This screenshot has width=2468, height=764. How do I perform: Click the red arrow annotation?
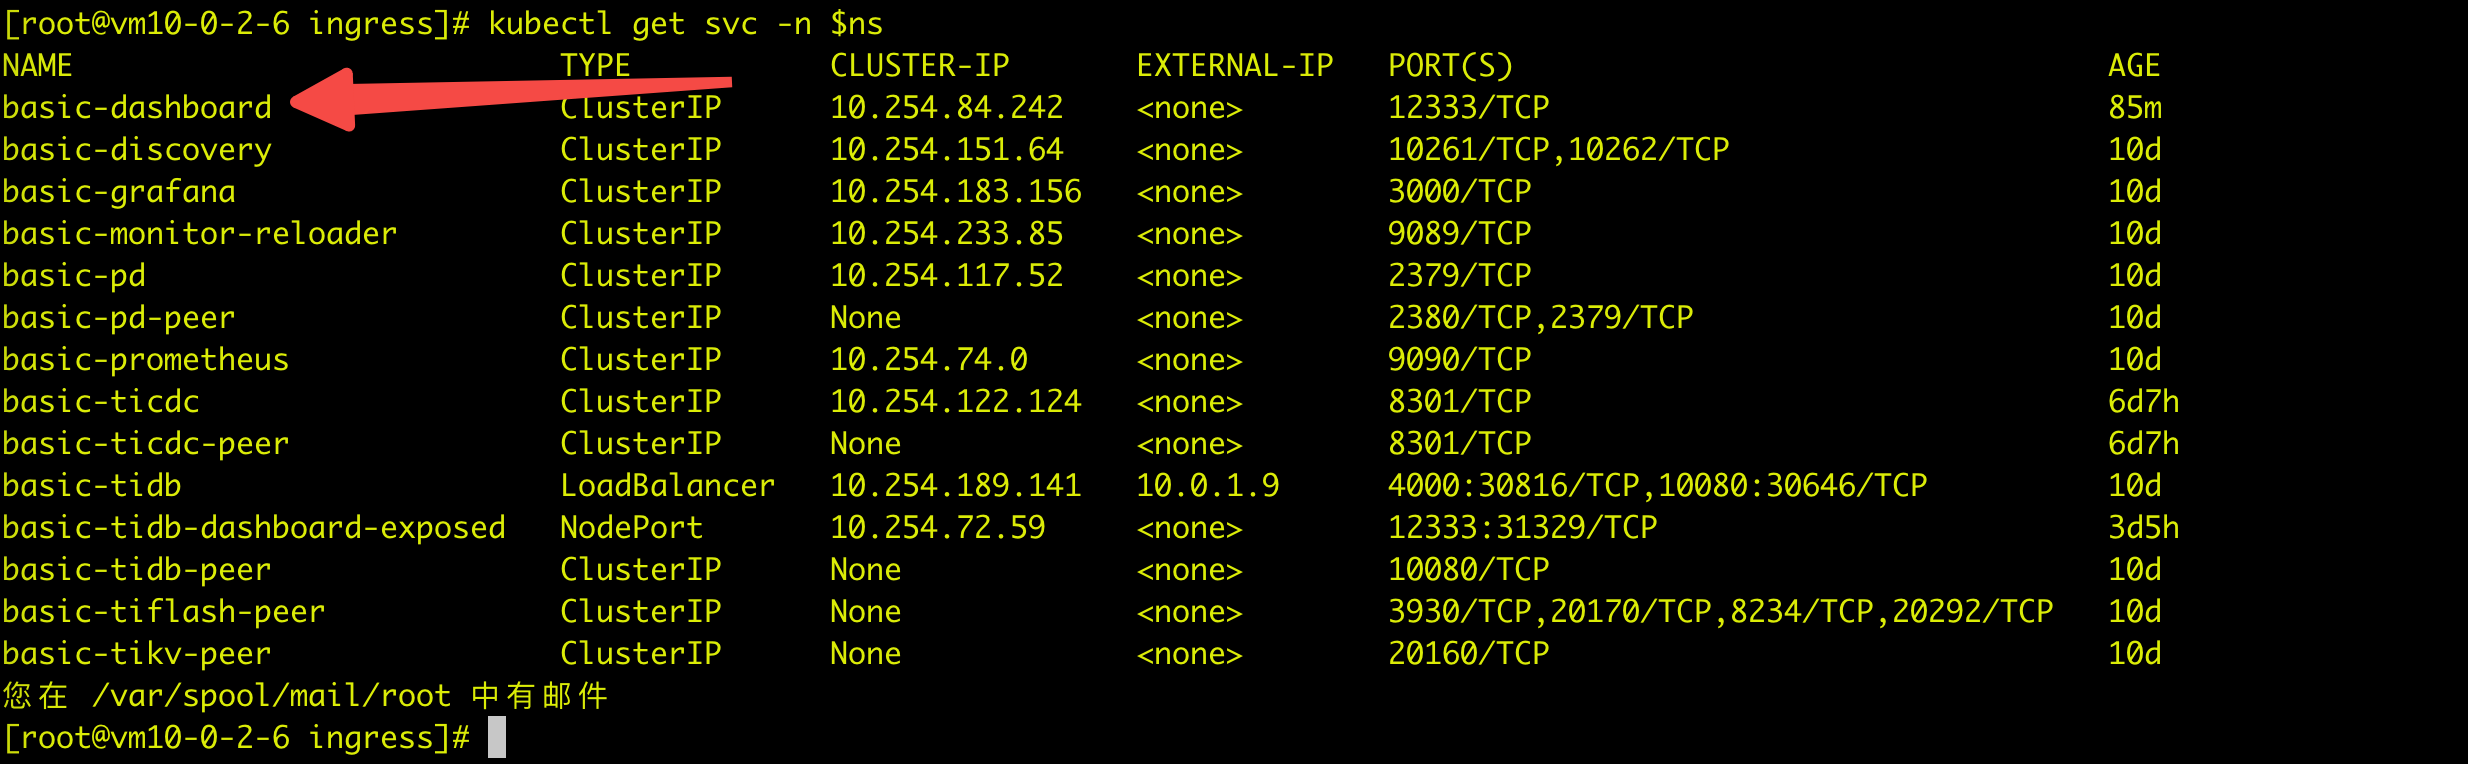[511, 99]
